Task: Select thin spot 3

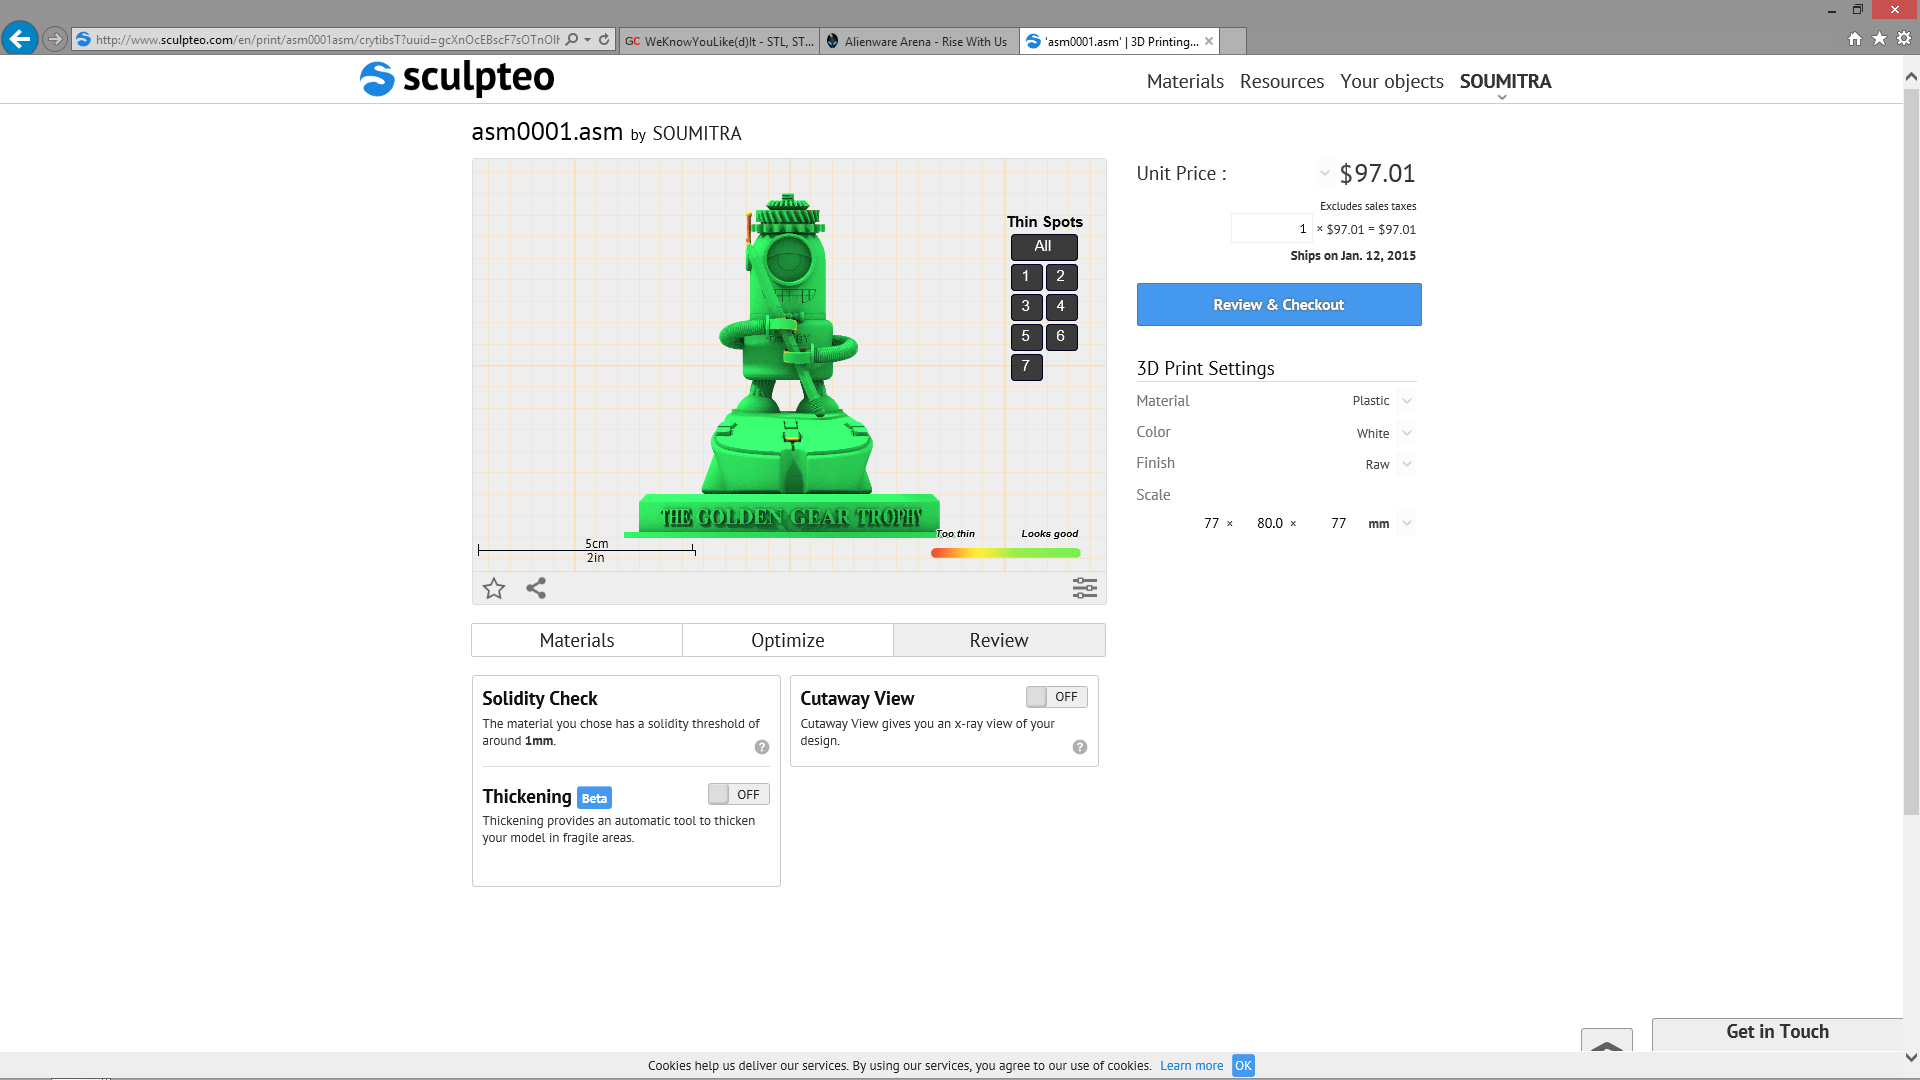Action: [x=1026, y=307]
